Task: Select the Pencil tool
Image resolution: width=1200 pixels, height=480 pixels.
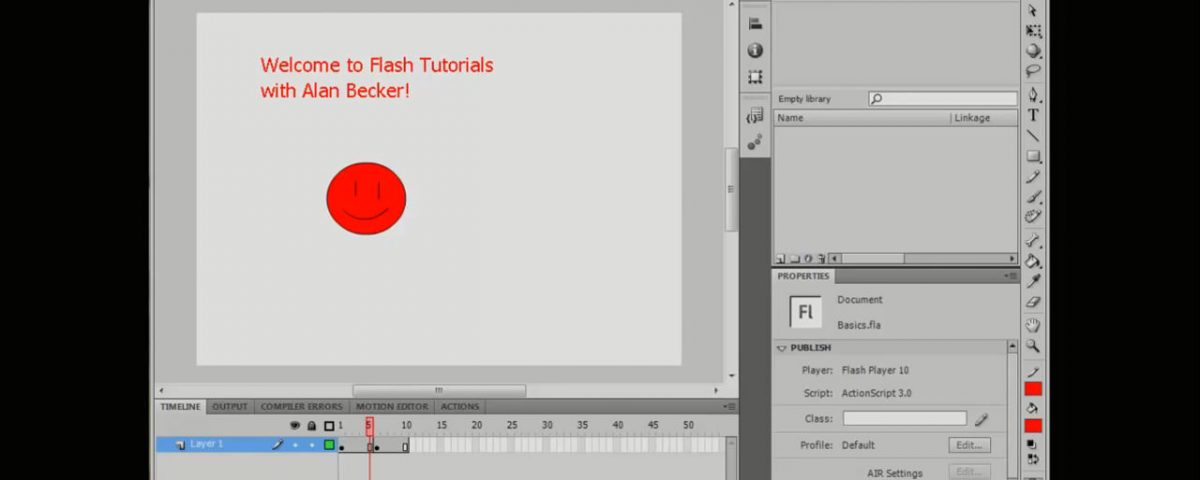Action: (1033, 177)
